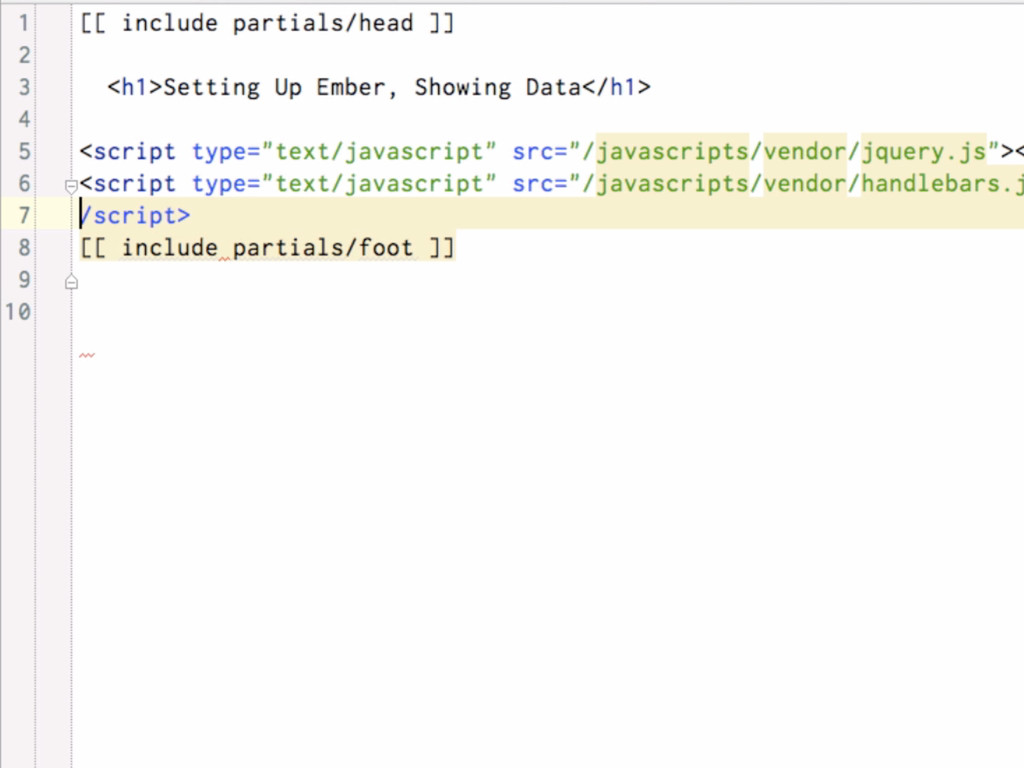
Task: Click 'include partials/foot' text on line 8
Action: [x=267, y=248]
